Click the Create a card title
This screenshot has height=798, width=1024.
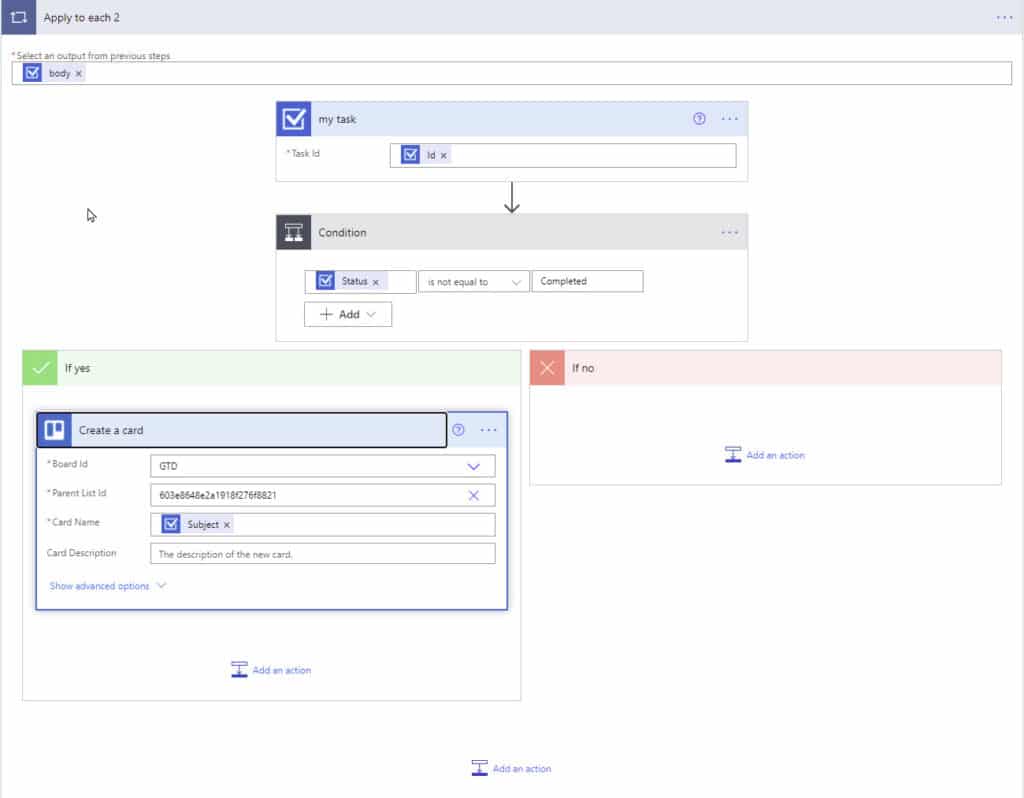pos(111,430)
